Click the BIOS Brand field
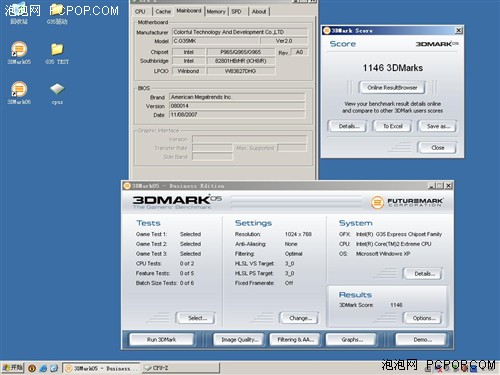 coord(237,97)
